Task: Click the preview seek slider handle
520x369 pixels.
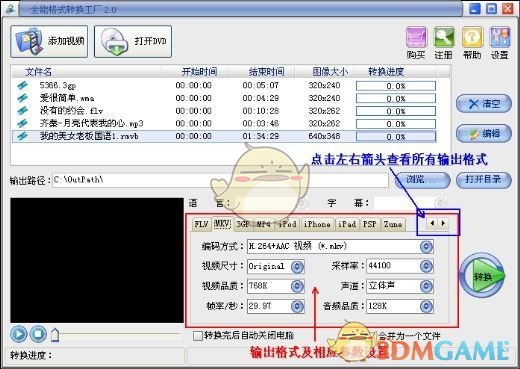Action: coord(55,335)
